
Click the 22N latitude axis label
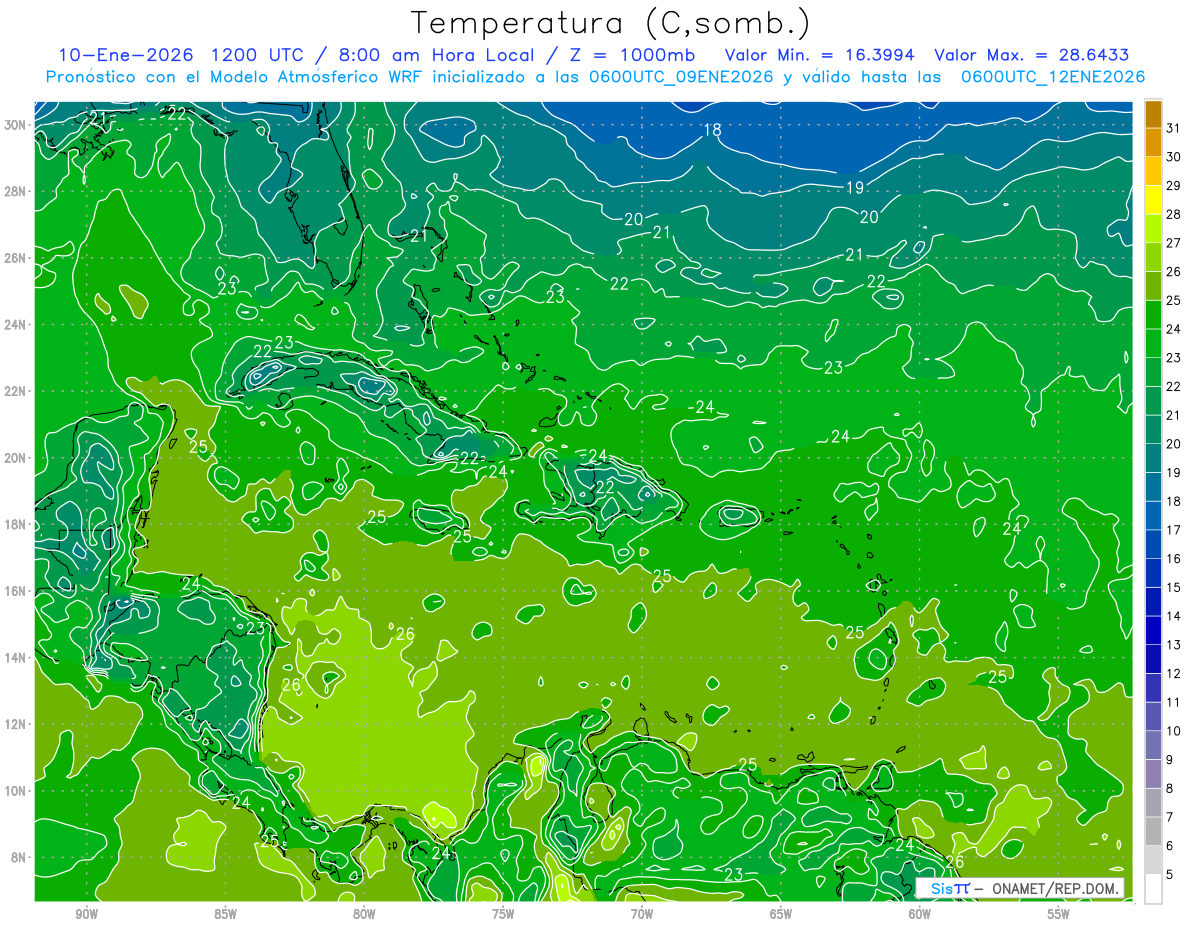point(15,391)
